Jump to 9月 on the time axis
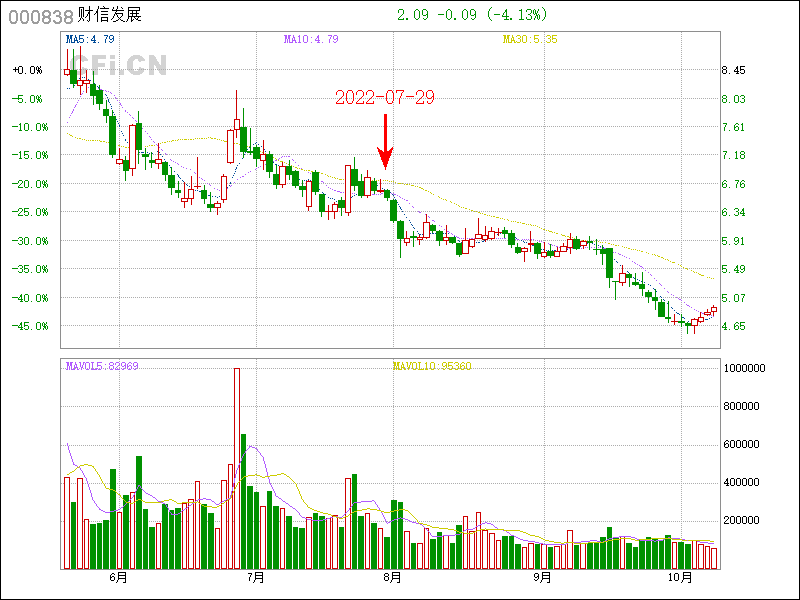800x600 pixels. pos(542,577)
